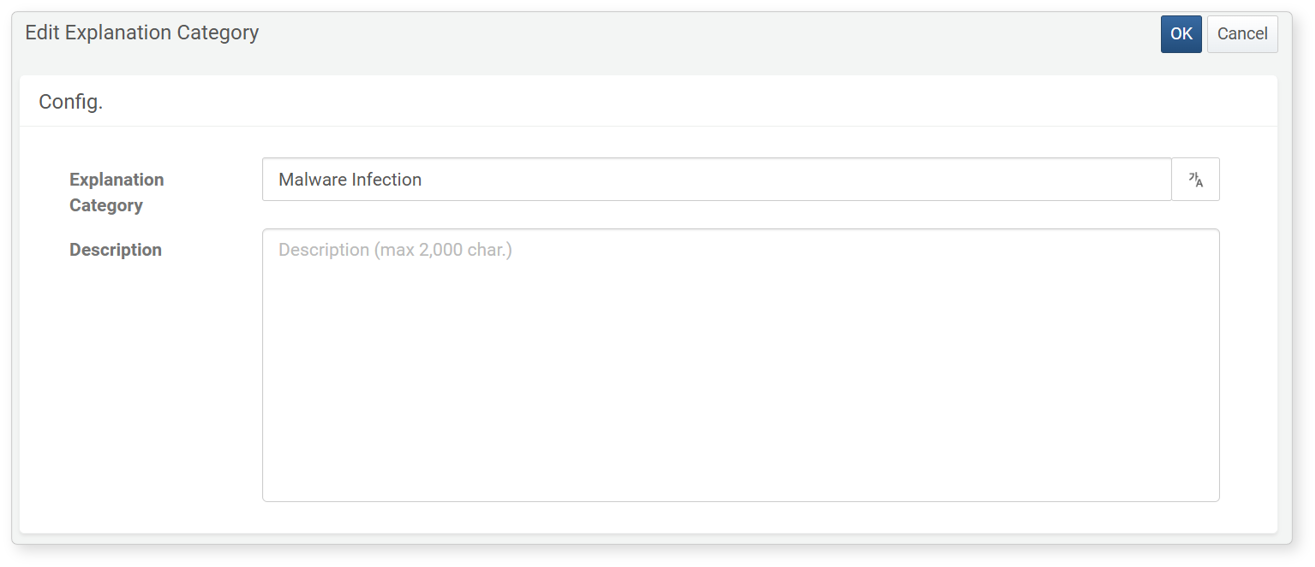Click the white Cancel button beside OK
The width and height of the screenshot is (1315, 567).
1242,34
